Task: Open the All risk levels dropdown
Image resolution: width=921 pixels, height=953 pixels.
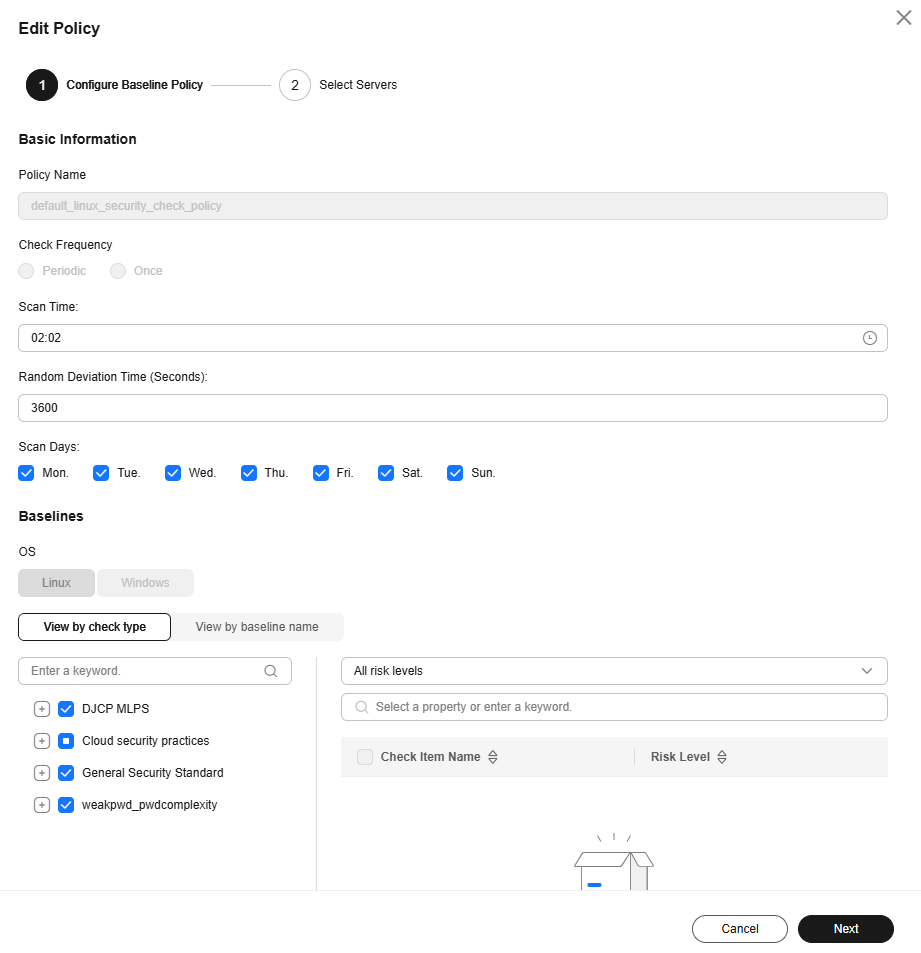Action: point(614,671)
